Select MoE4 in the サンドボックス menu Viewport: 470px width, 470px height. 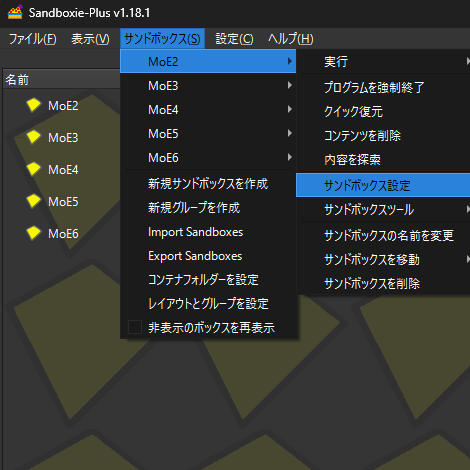[x=208, y=110]
